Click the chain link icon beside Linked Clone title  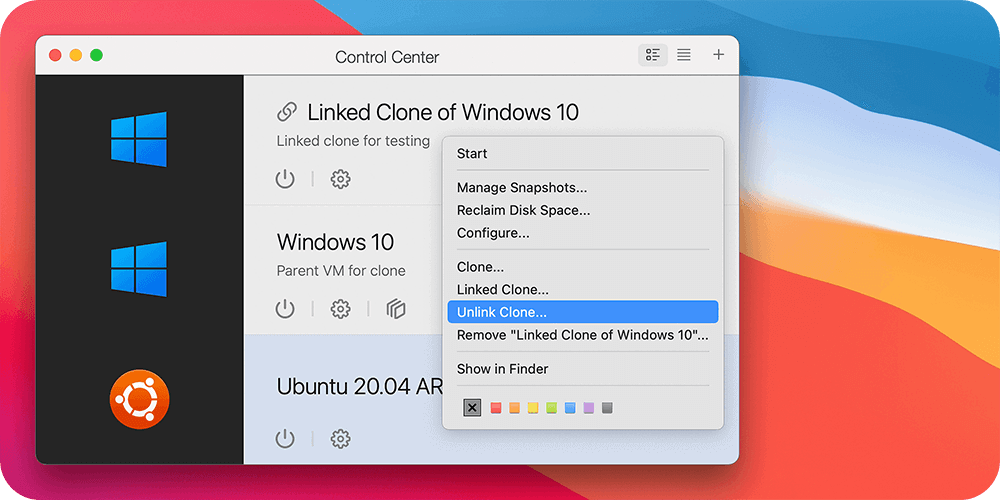[x=287, y=112]
